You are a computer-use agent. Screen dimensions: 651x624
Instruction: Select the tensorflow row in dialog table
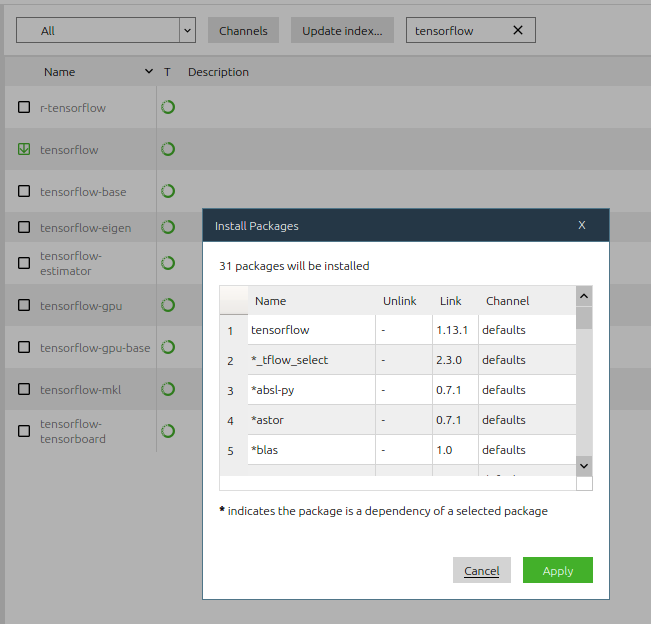(x=398, y=330)
